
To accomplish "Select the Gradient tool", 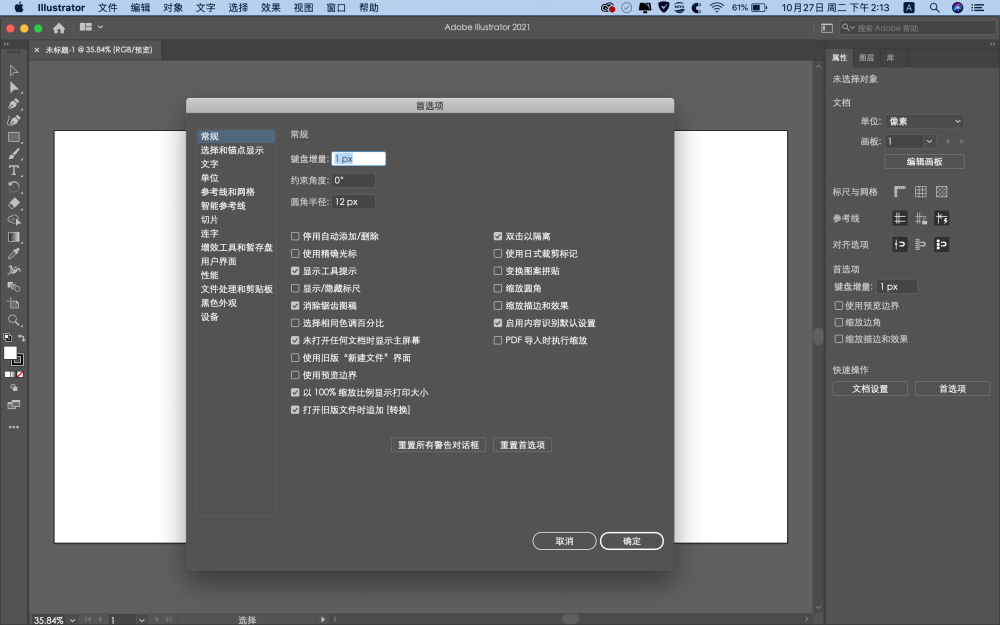I will pyautogui.click(x=14, y=237).
